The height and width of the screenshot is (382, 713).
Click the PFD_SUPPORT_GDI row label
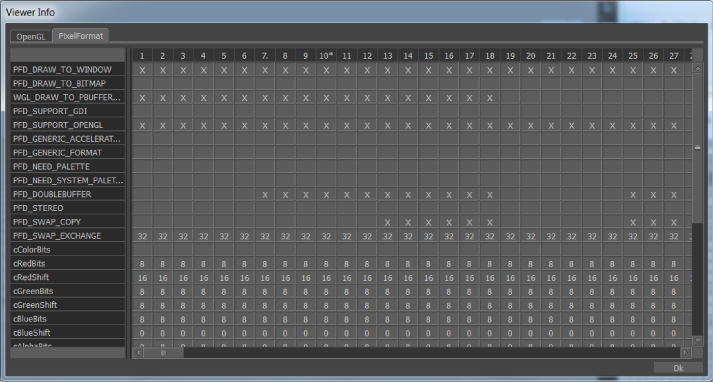68,111
